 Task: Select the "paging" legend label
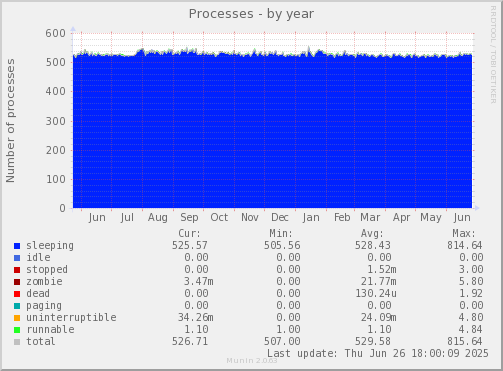click(x=44, y=306)
